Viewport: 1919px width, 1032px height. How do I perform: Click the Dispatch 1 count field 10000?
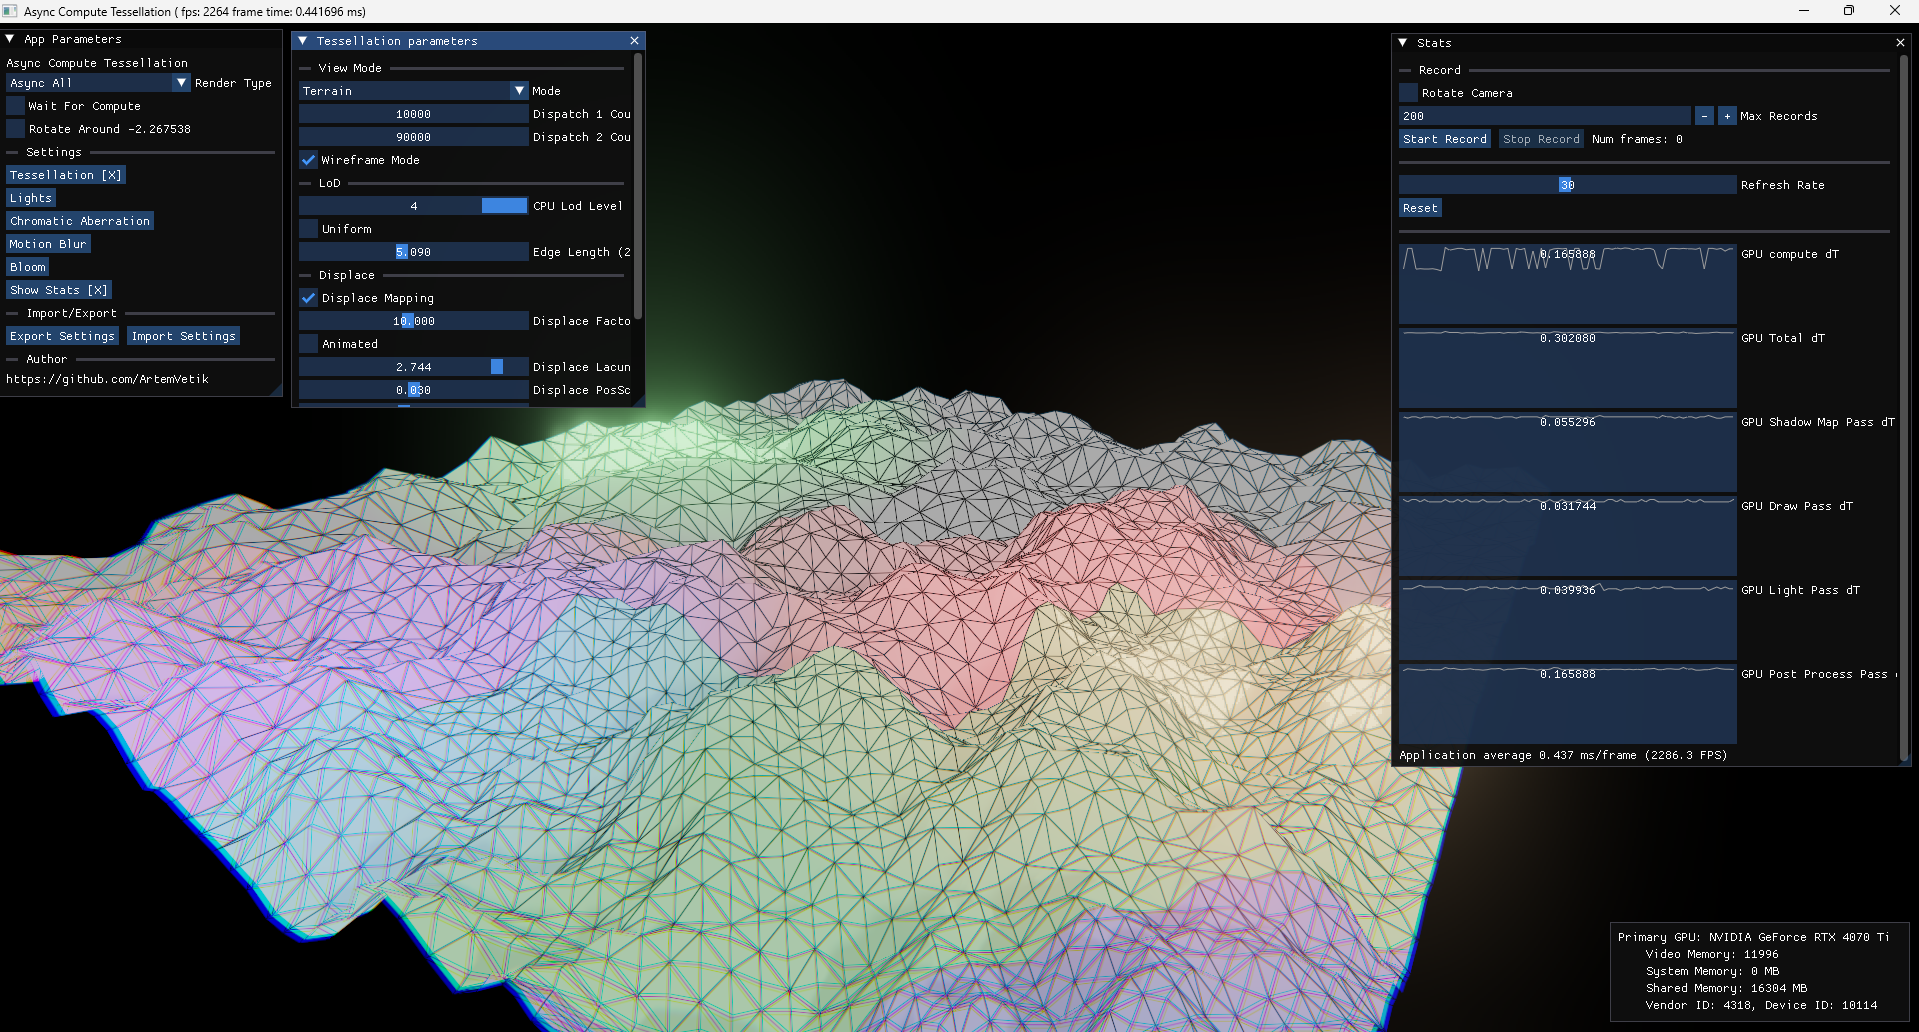pos(413,114)
